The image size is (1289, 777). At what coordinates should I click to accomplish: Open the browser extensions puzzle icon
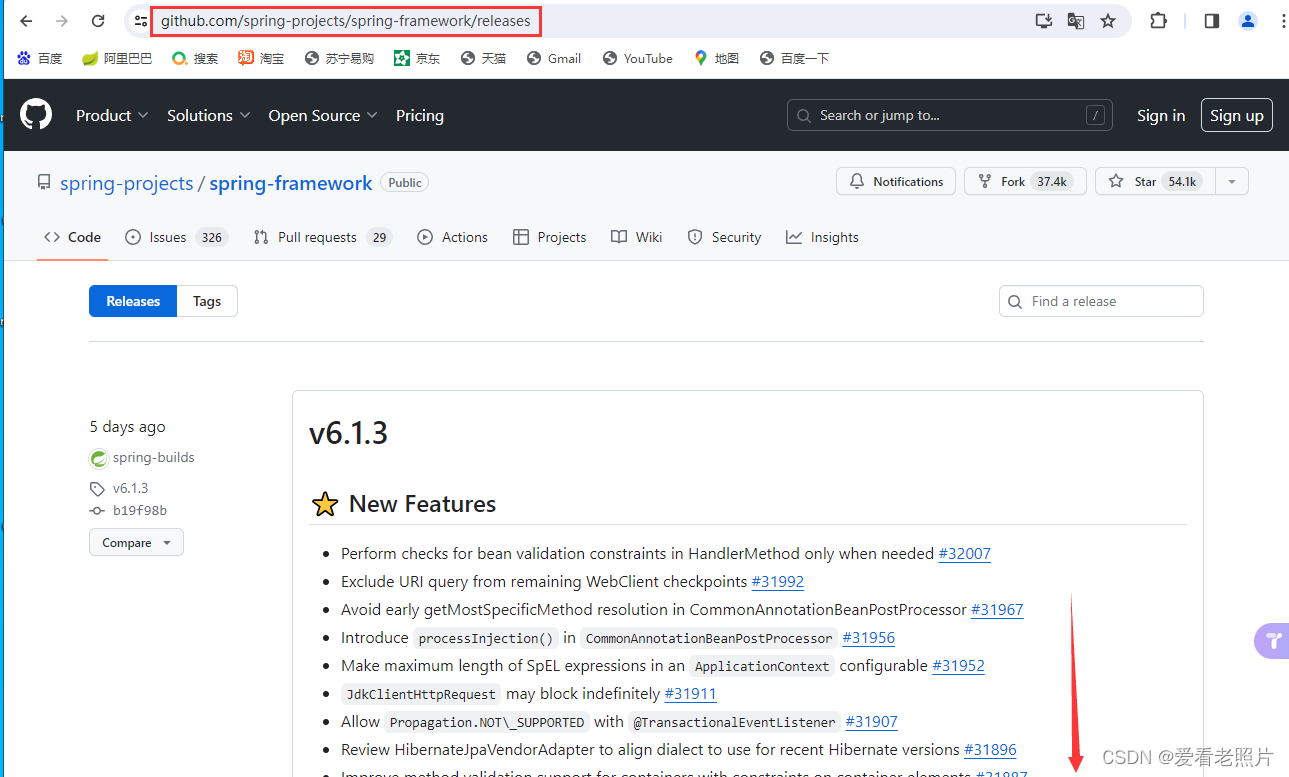pyautogui.click(x=1158, y=21)
